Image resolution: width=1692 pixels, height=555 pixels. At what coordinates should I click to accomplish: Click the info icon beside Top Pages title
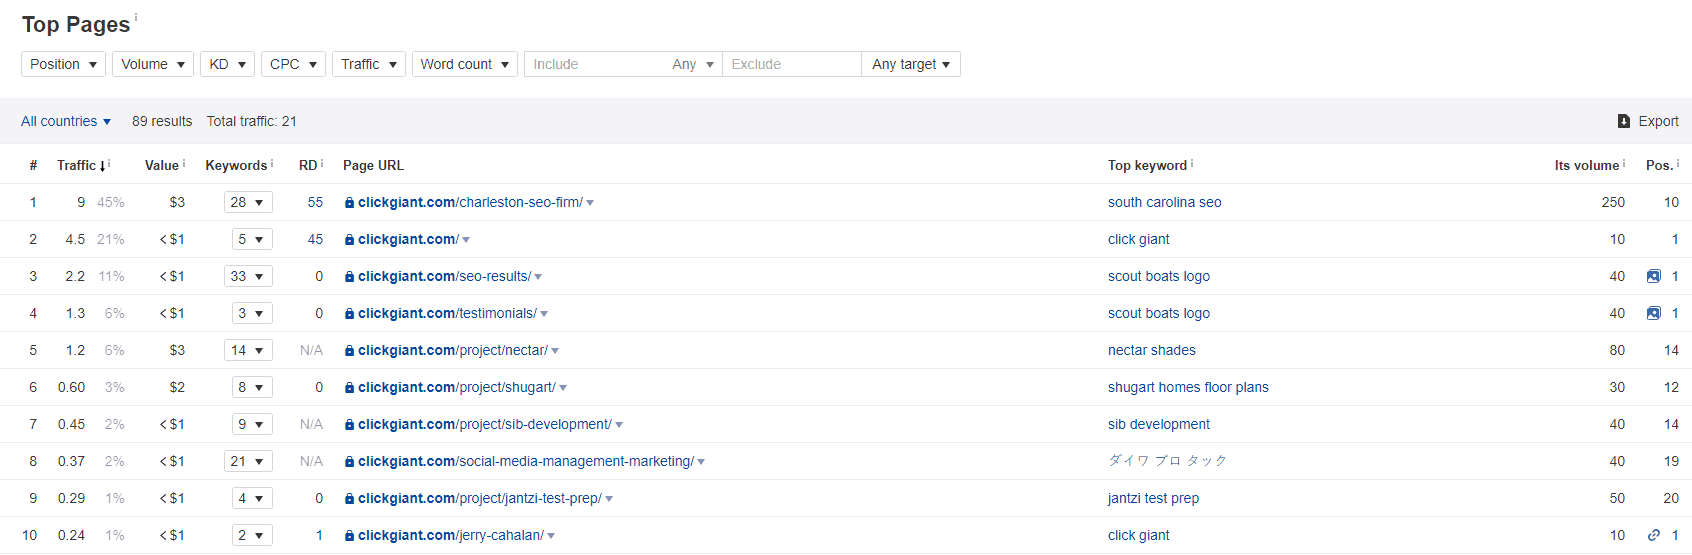(136, 17)
